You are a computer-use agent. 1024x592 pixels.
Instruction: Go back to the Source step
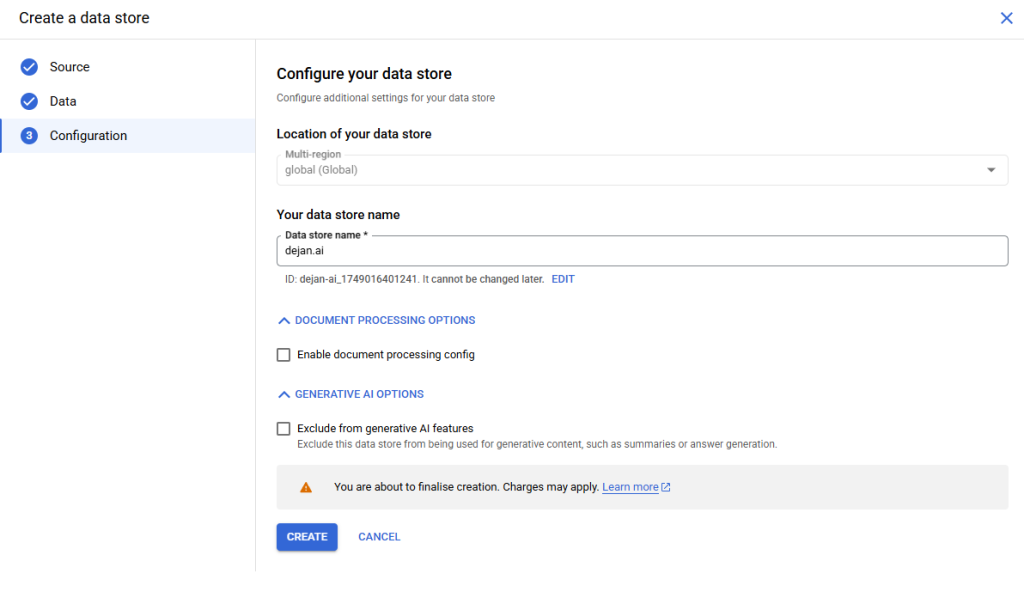pyautogui.click(x=70, y=67)
